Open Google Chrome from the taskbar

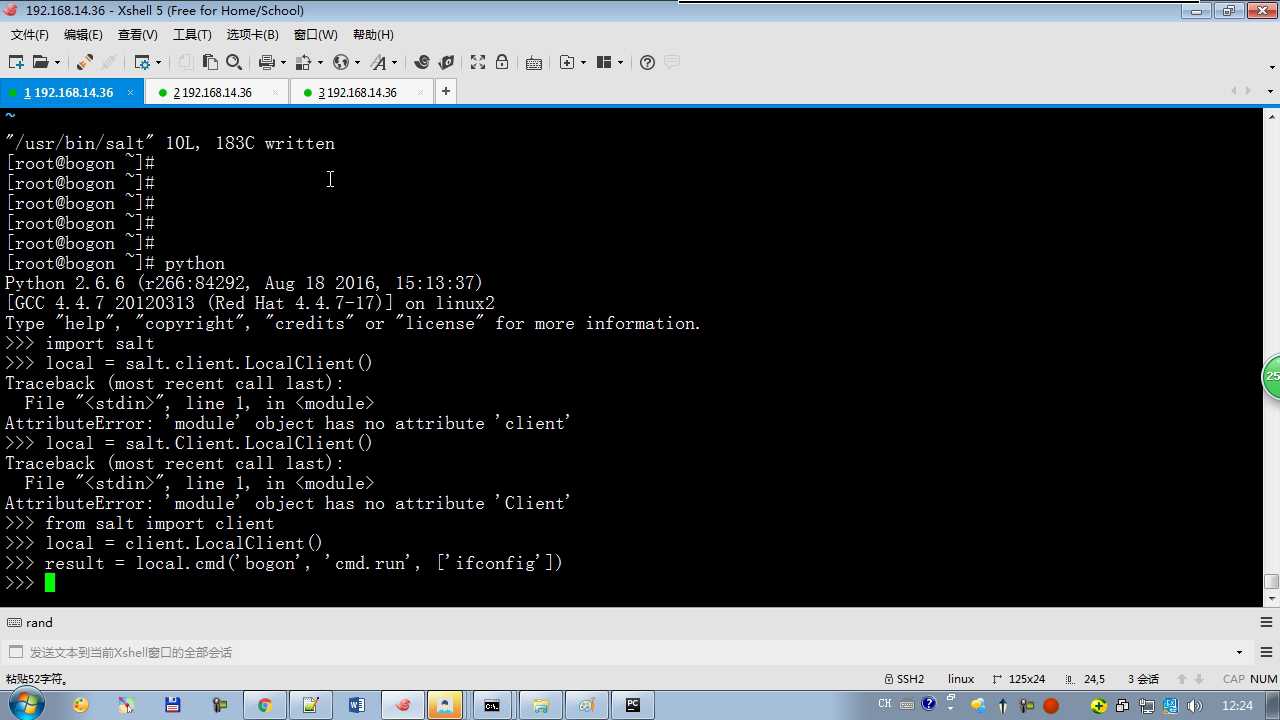pos(264,705)
